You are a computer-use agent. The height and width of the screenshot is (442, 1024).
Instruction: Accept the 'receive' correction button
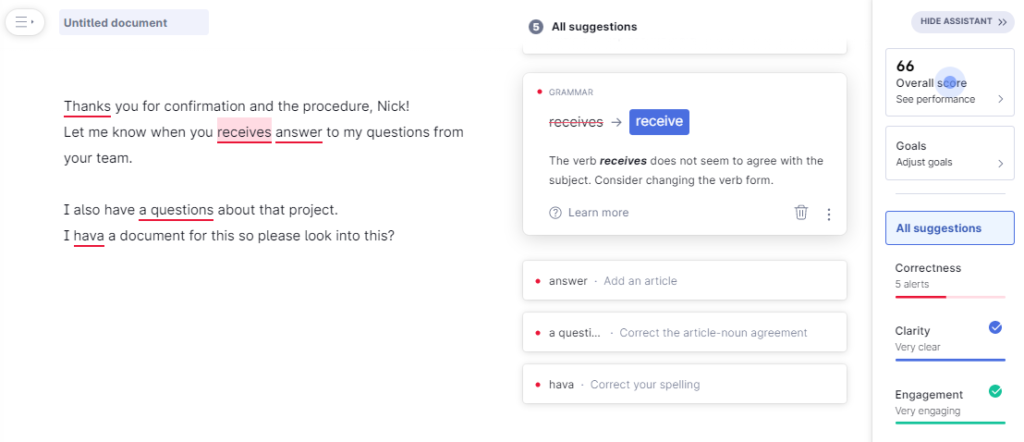pyautogui.click(x=659, y=122)
